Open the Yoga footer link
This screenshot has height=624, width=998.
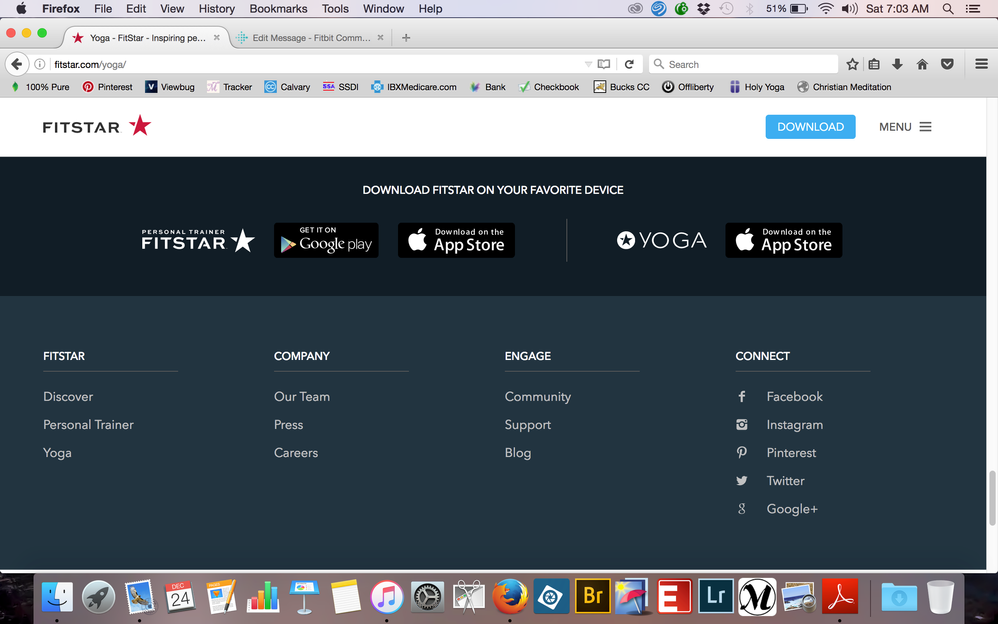pos(57,453)
